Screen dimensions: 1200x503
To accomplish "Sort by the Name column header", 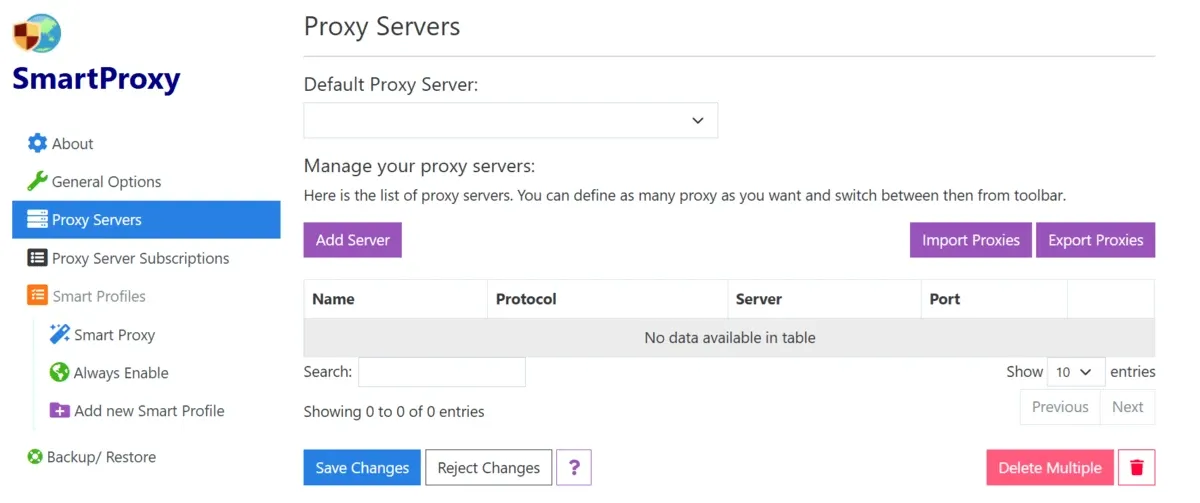I will [x=396, y=299].
